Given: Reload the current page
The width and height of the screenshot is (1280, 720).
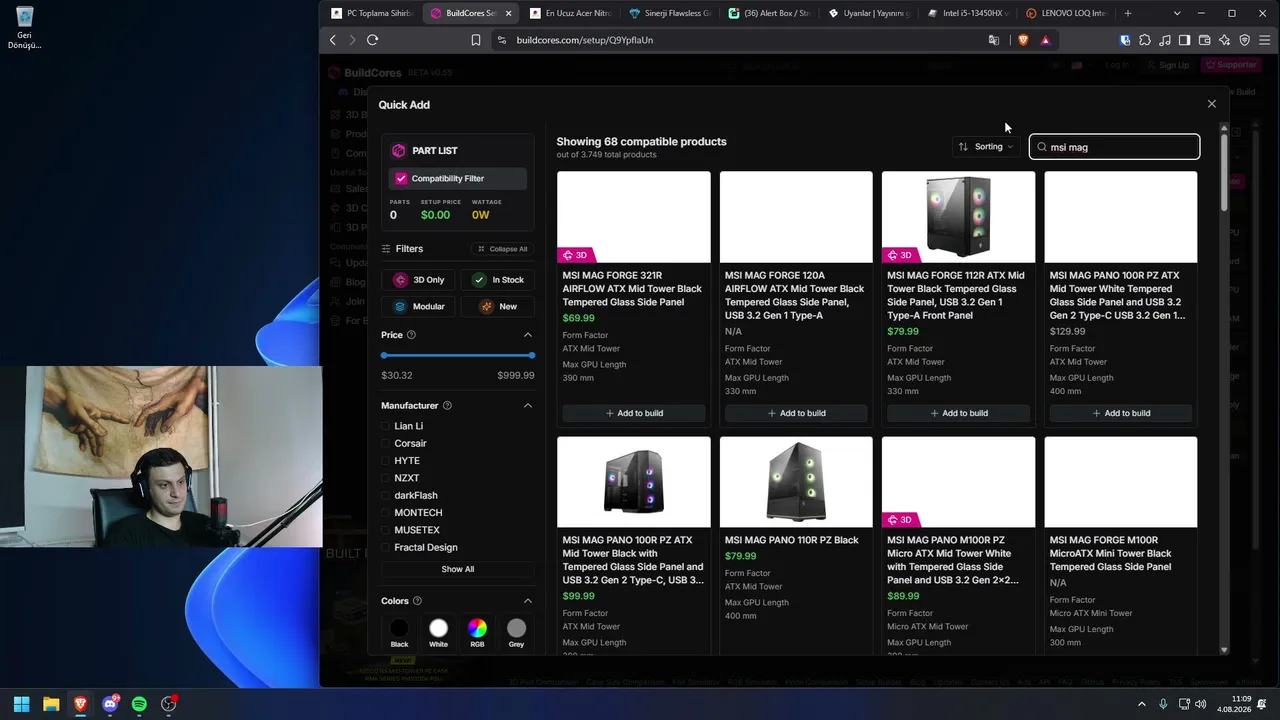Looking at the screenshot, I should point(372,40).
